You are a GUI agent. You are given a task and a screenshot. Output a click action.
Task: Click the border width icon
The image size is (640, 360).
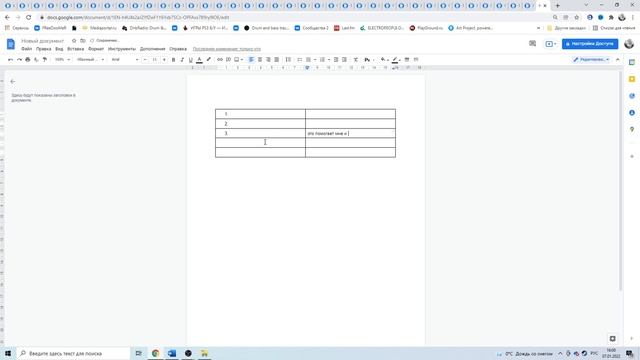point(407,60)
